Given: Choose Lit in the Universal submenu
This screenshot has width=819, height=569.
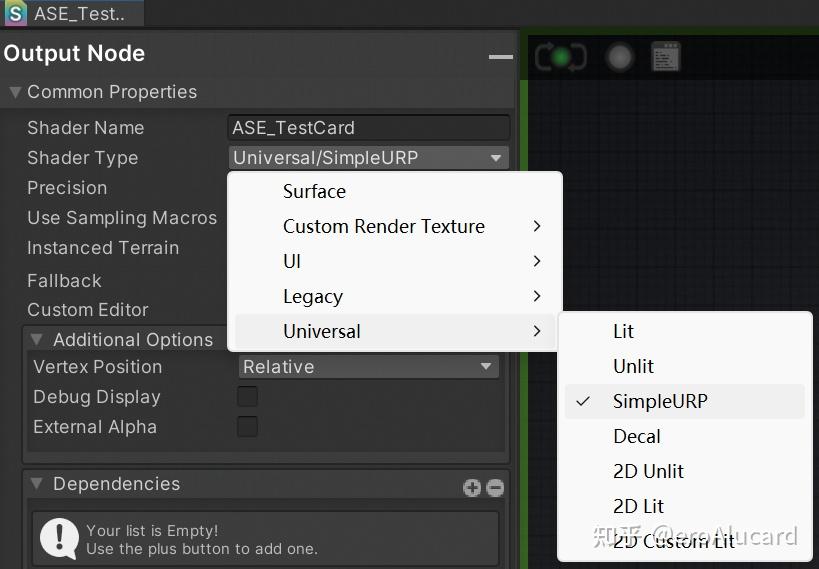Looking at the screenshot, I should 624,332.
